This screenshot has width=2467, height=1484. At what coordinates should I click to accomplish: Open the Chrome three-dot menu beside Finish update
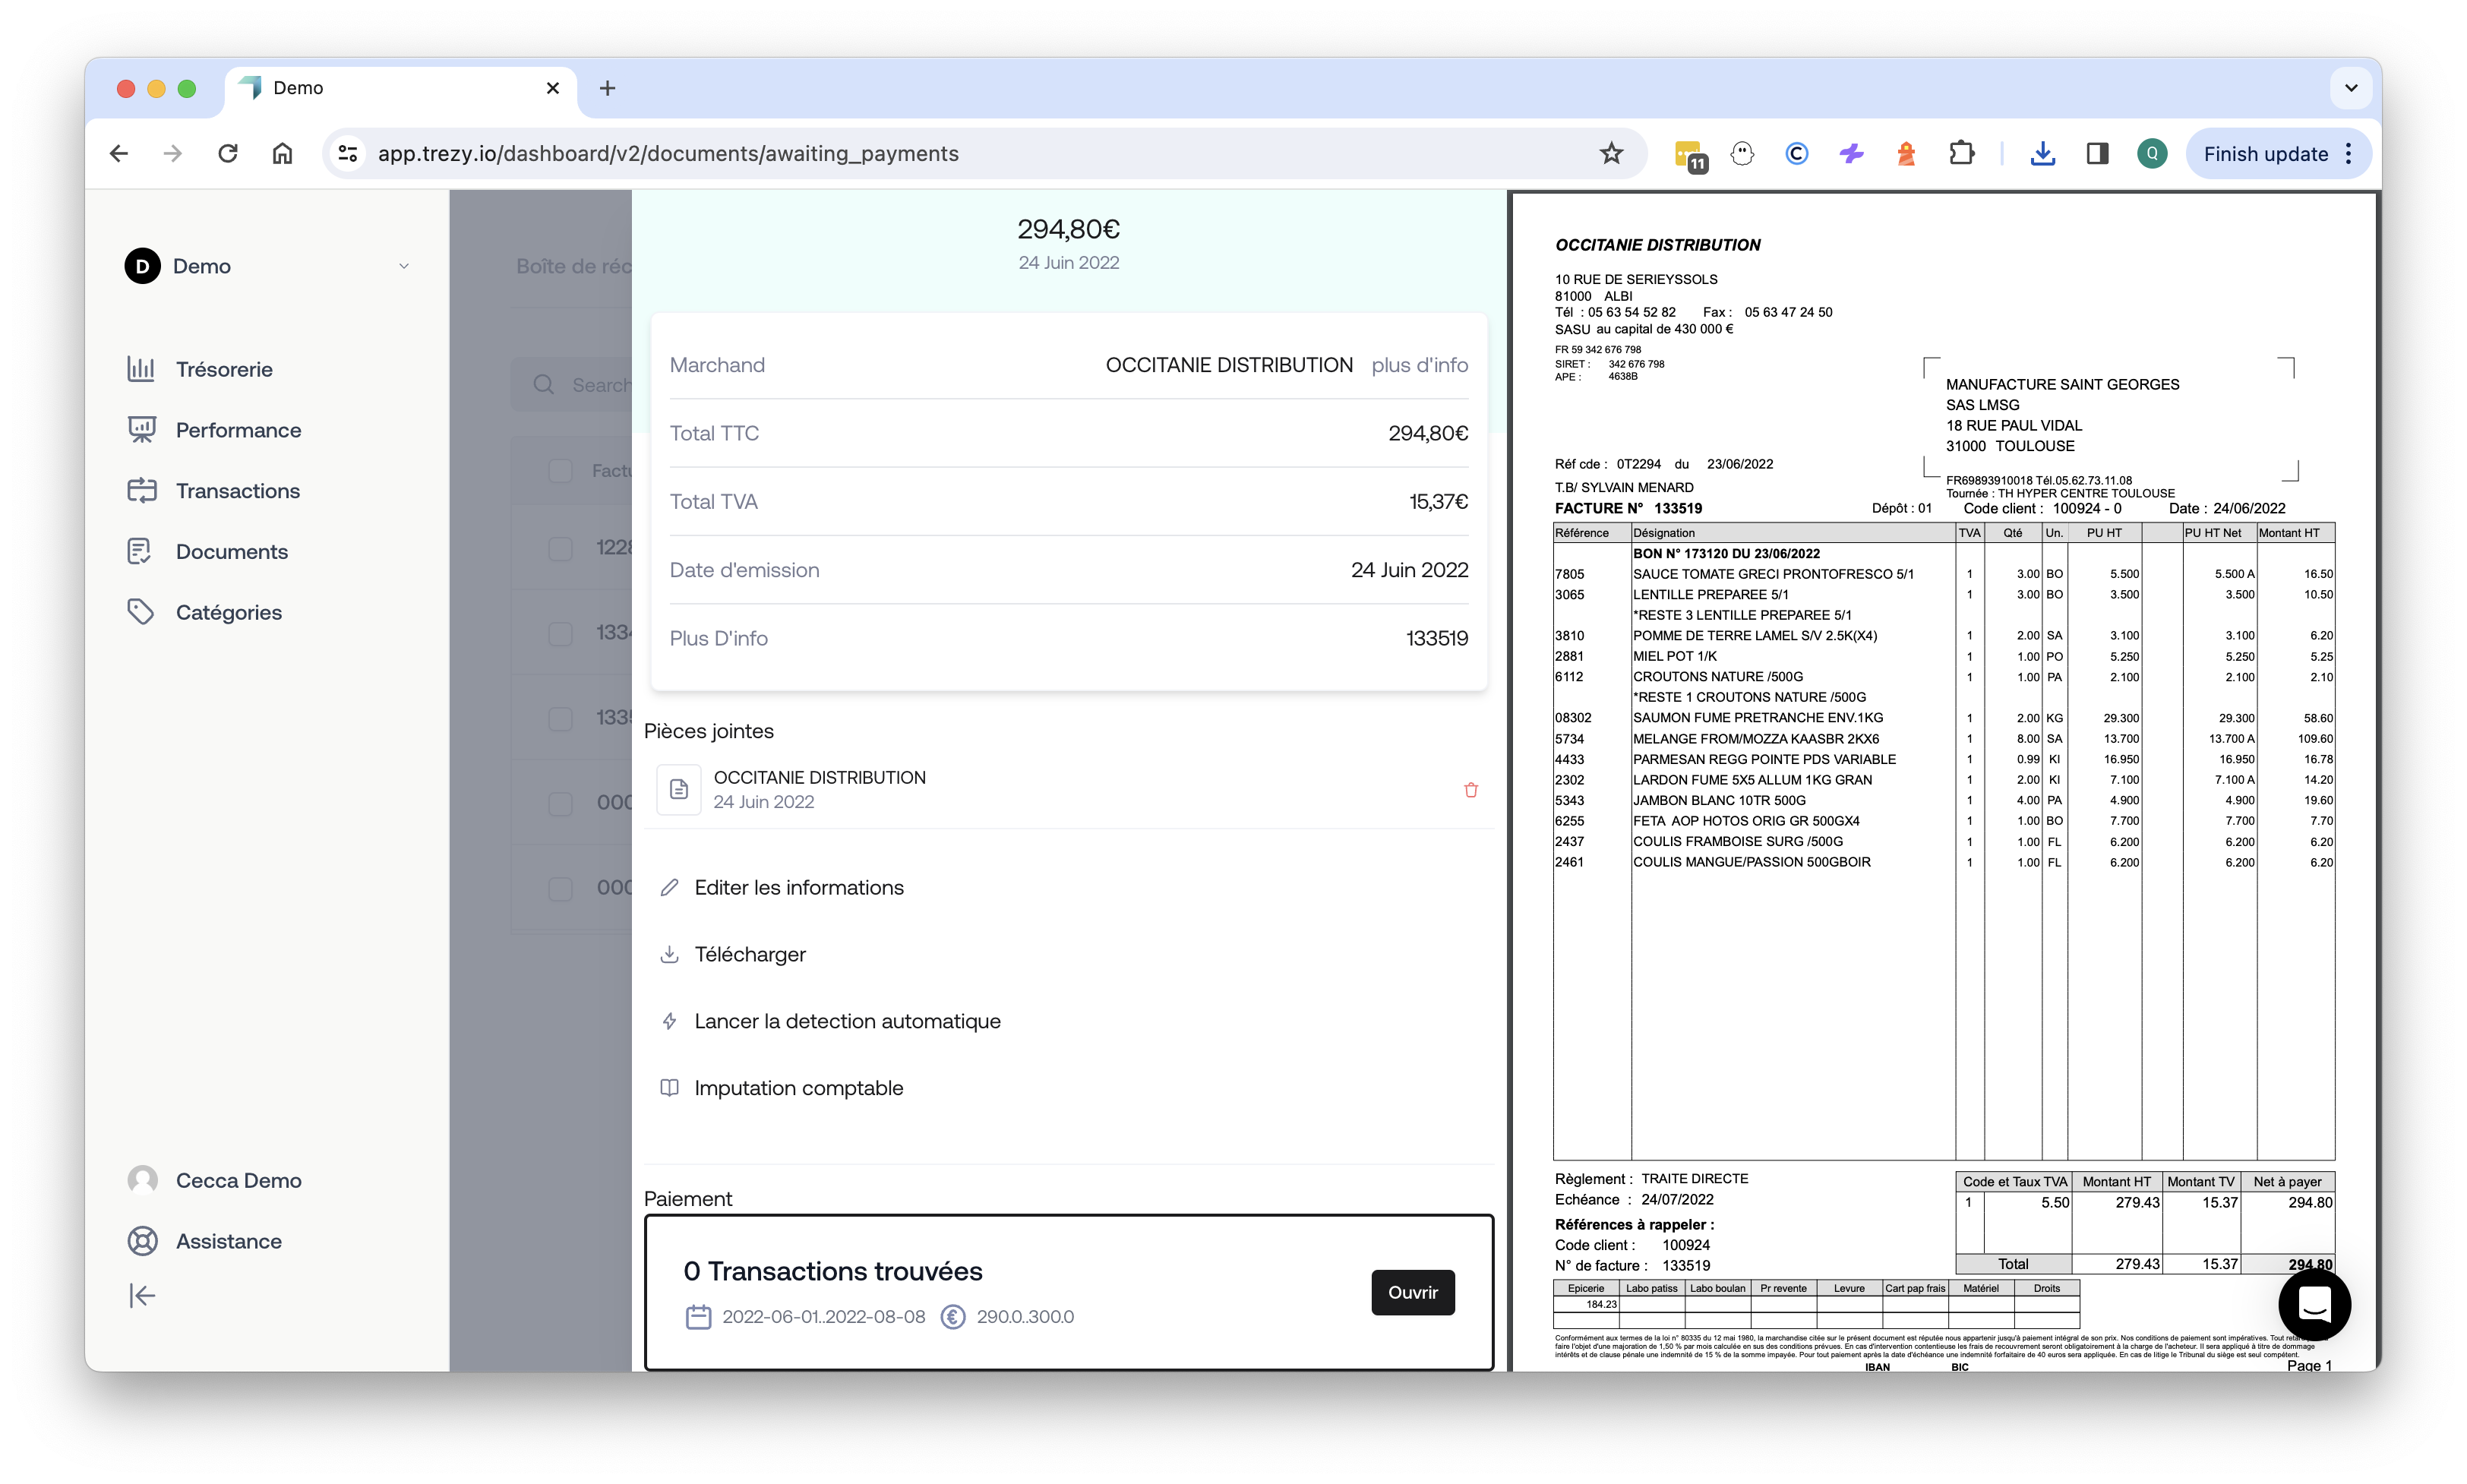[2349, 154]
